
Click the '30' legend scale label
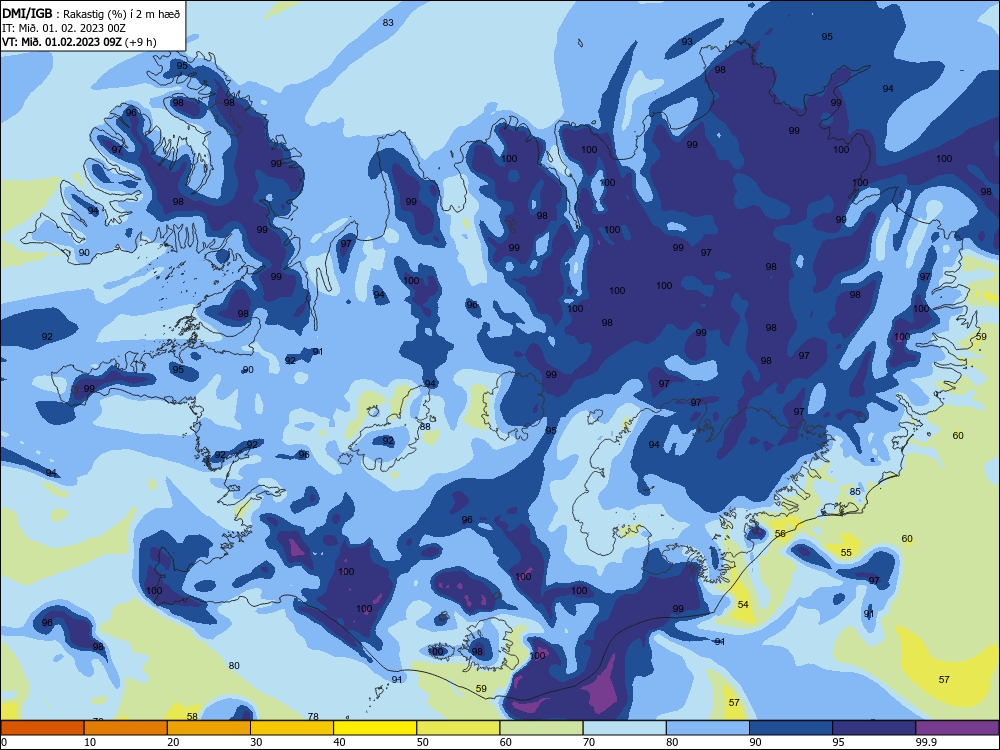256,742
